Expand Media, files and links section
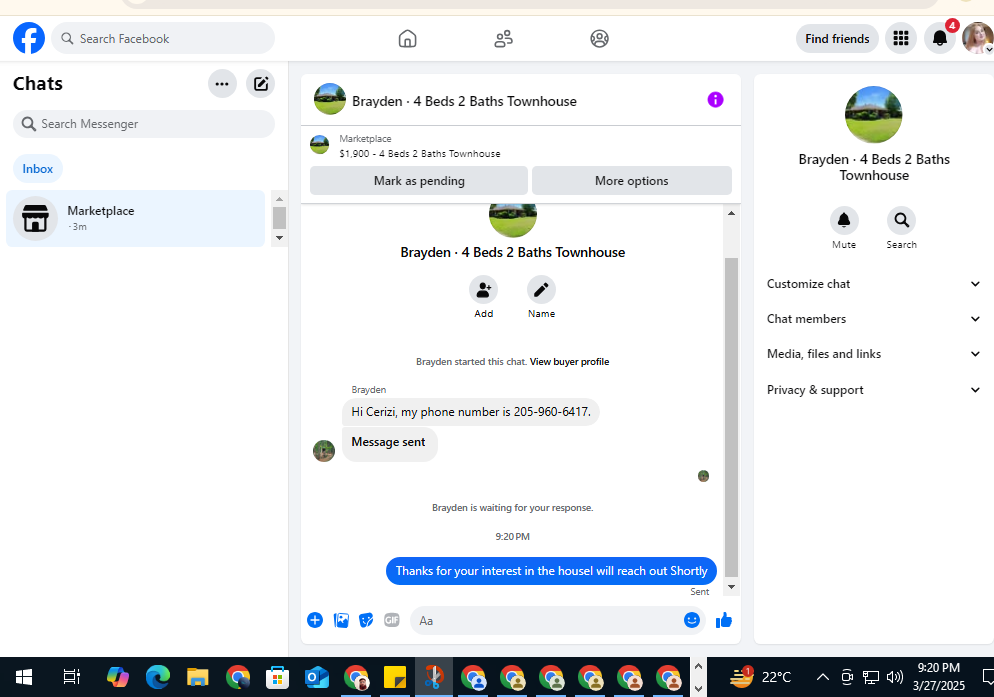994x697 pixels. [874, 354]
